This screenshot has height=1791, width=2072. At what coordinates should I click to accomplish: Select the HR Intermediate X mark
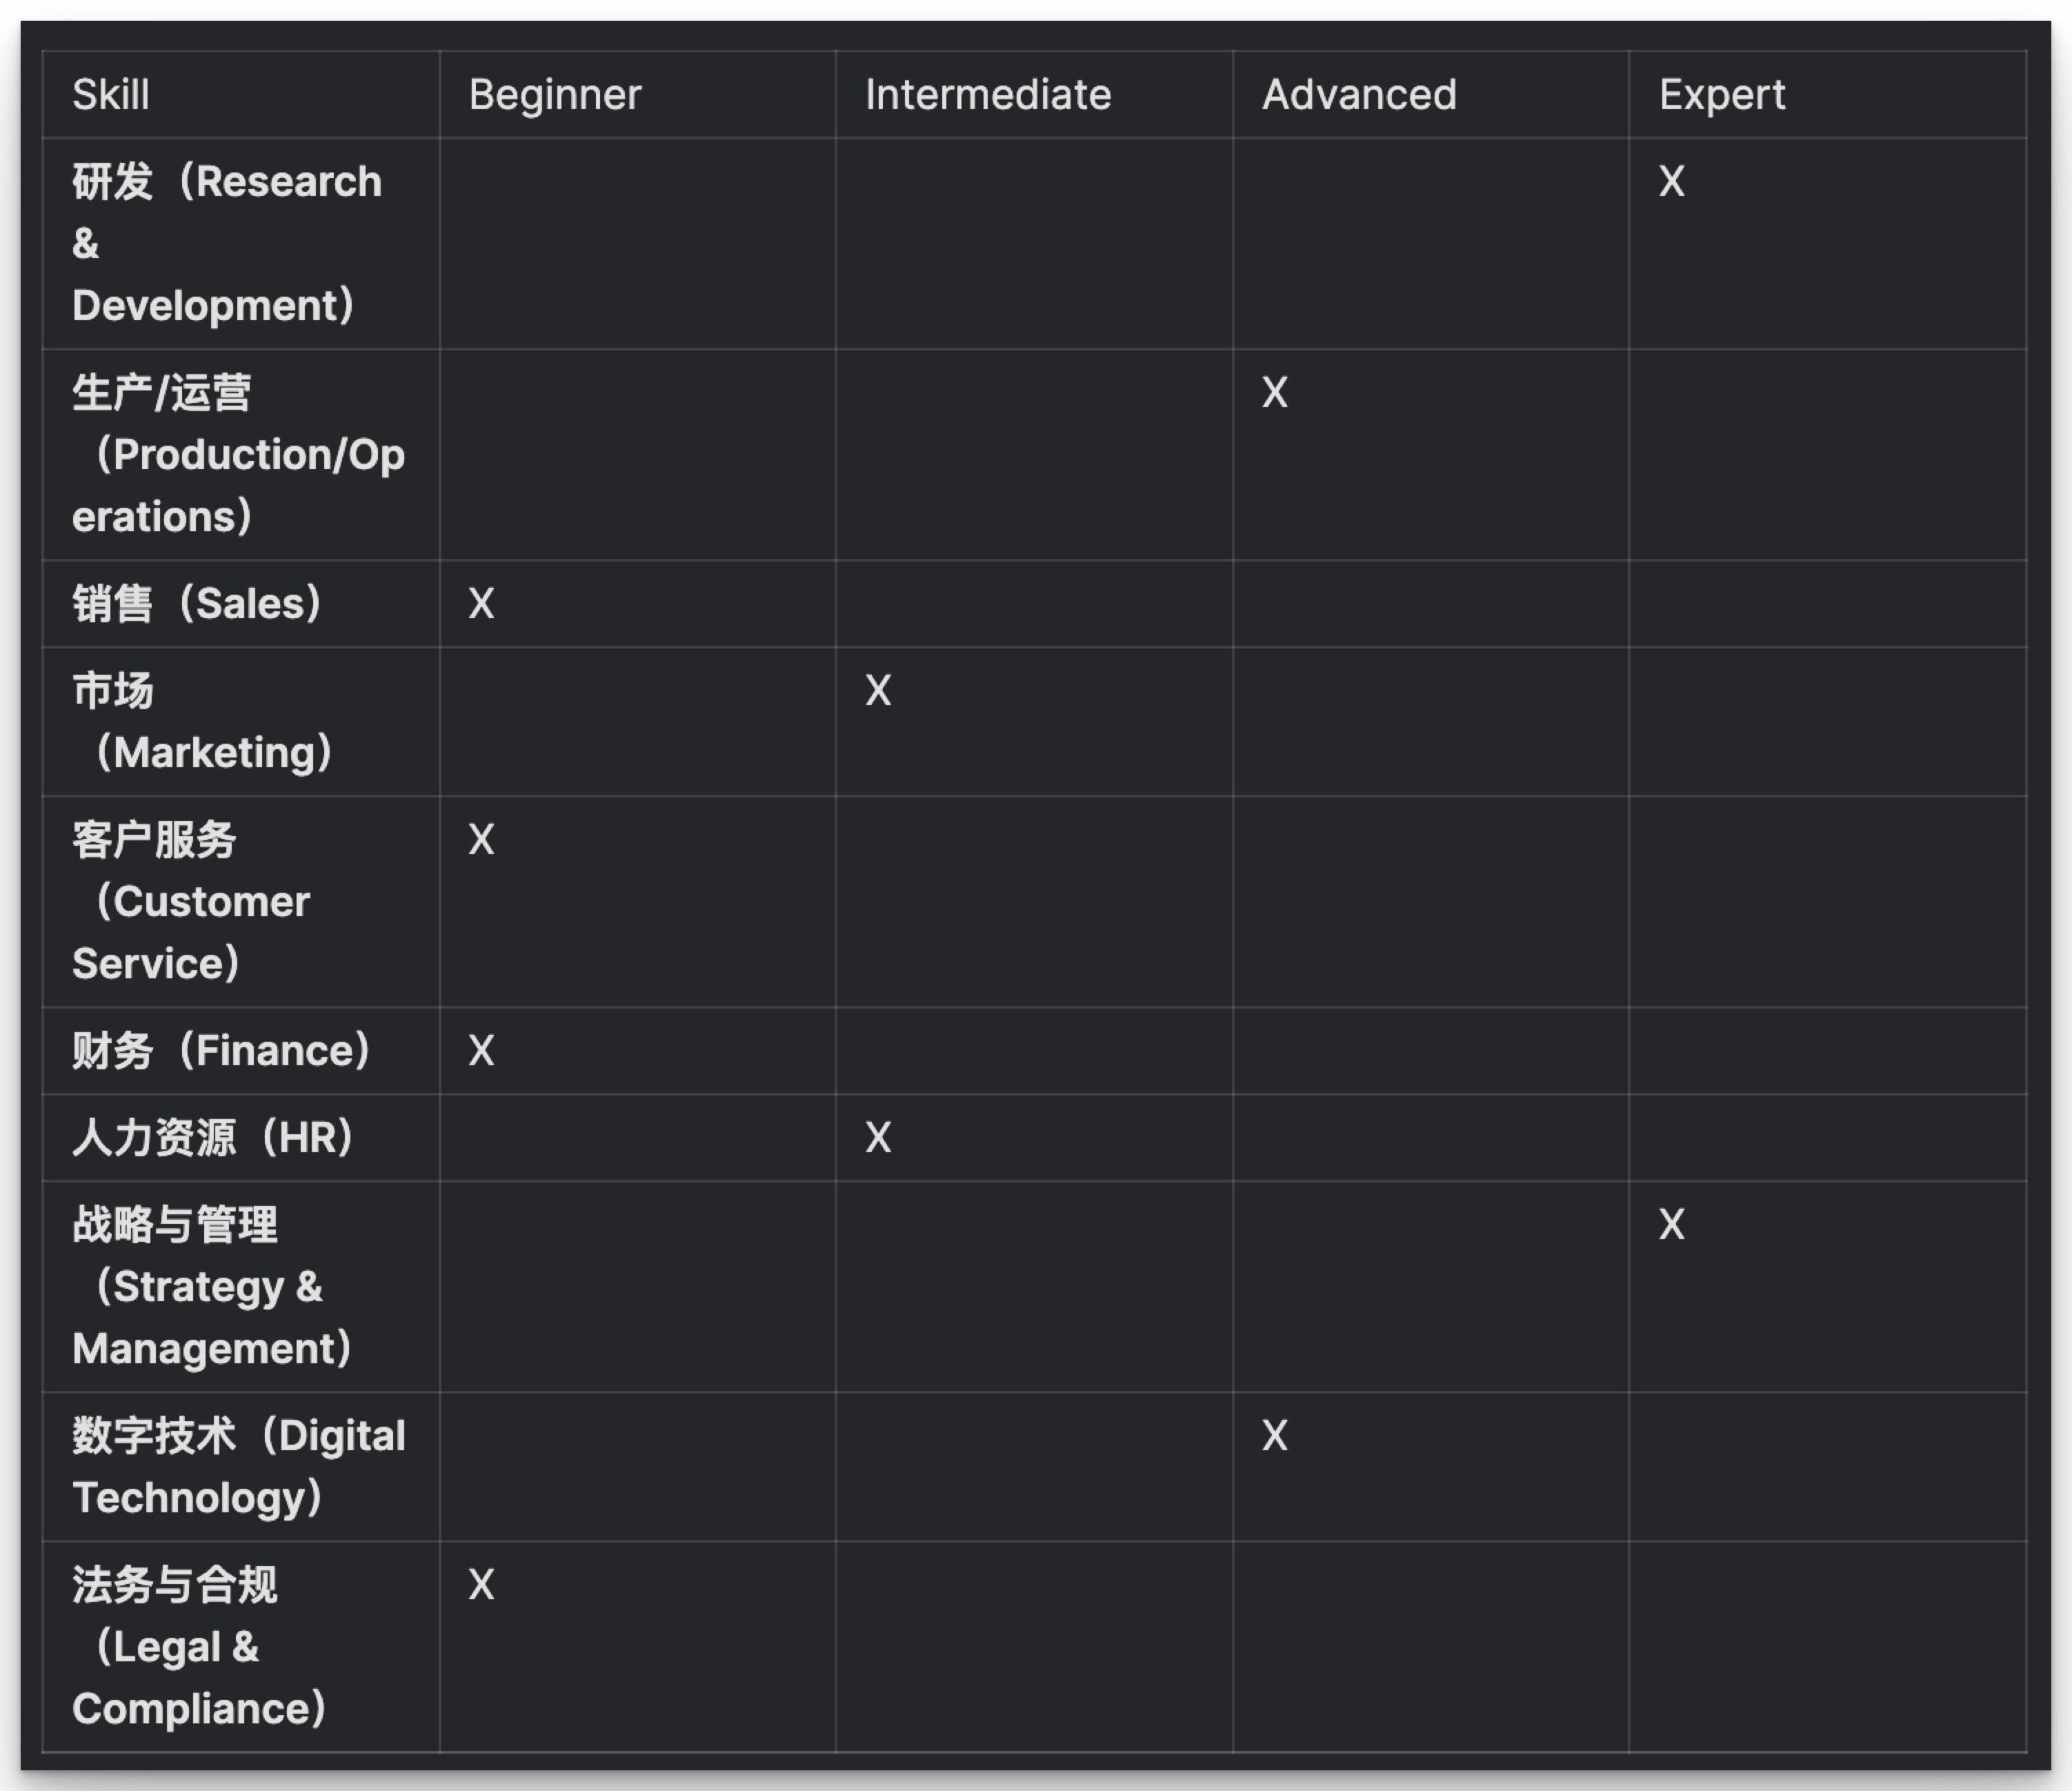coord(878,1138)
